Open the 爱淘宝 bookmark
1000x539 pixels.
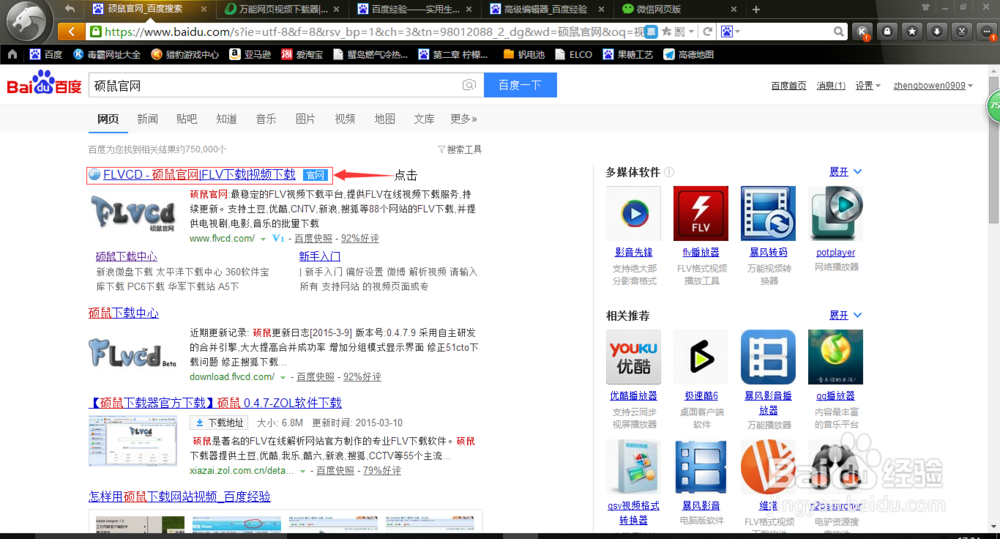click(x=302, y=54)
